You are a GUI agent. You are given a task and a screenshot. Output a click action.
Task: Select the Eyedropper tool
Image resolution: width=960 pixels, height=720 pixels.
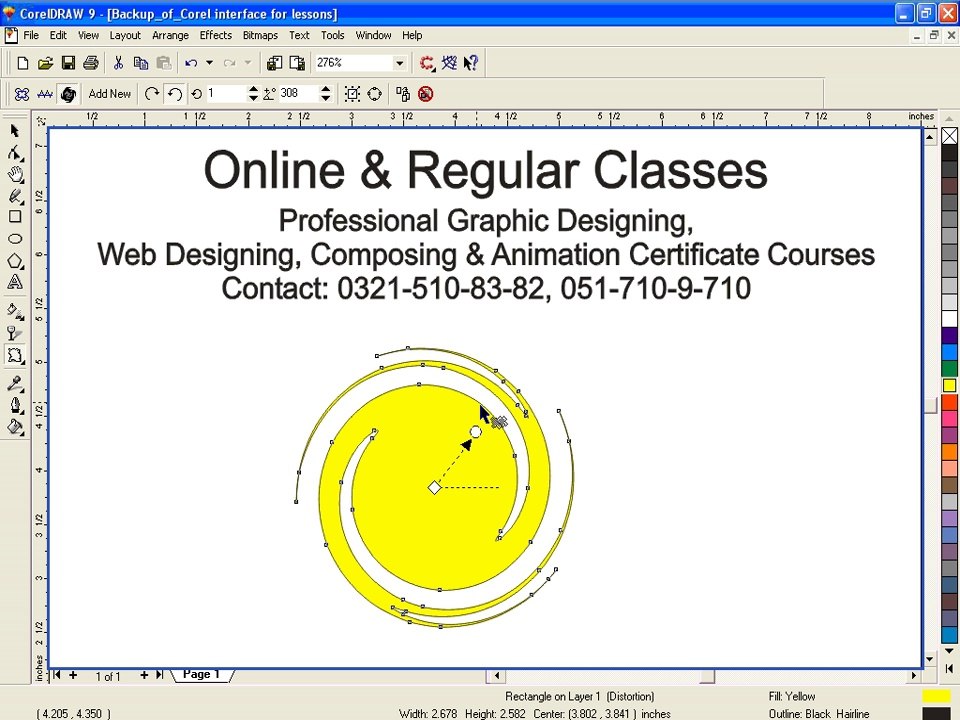pyautogui.click(x=15, y=384)
